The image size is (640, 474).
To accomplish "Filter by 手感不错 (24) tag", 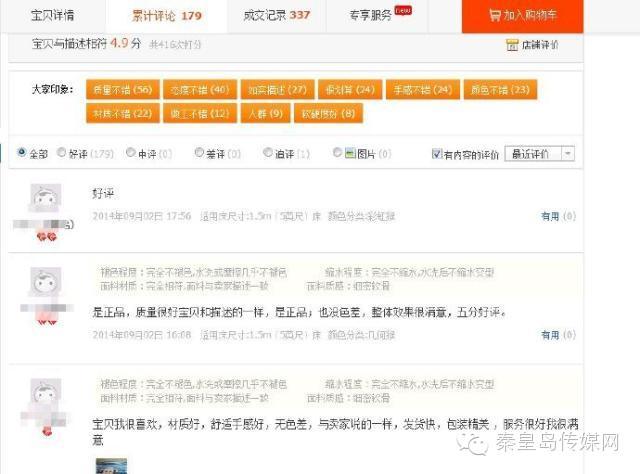I will pos(423,90).
